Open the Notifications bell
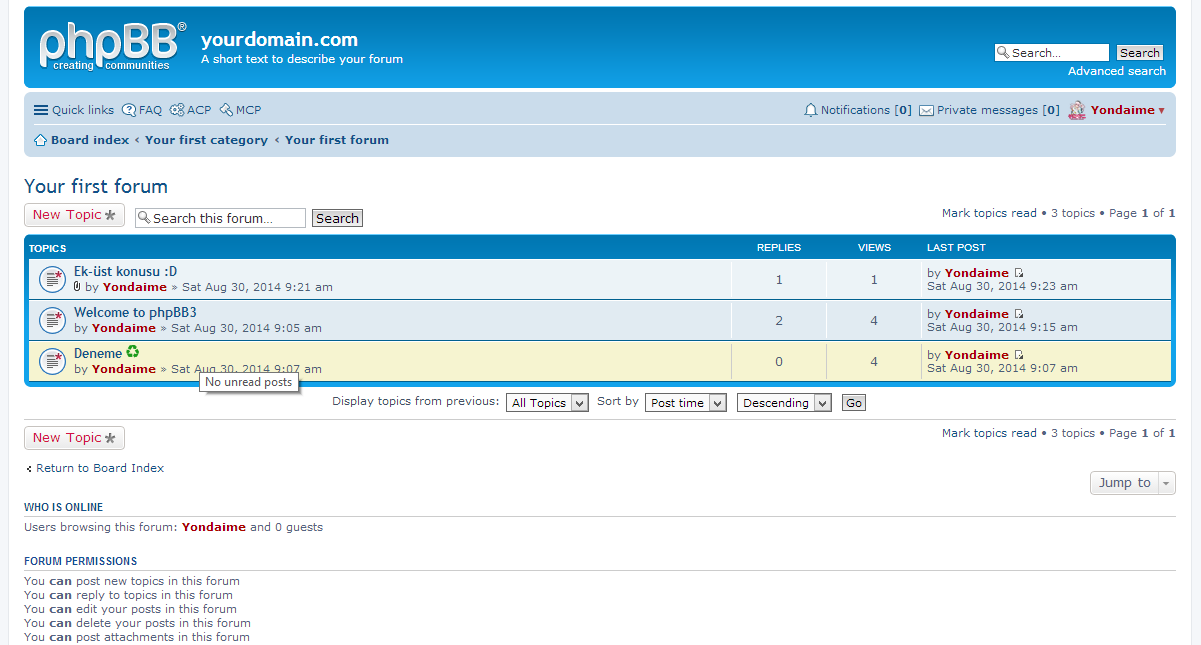The height and width of the screenshot is (645, 1201). point(811,110)
